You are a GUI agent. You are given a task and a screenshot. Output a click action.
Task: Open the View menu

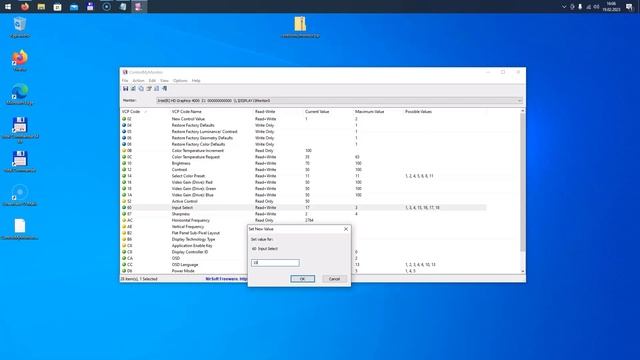[x=164, y=81]
